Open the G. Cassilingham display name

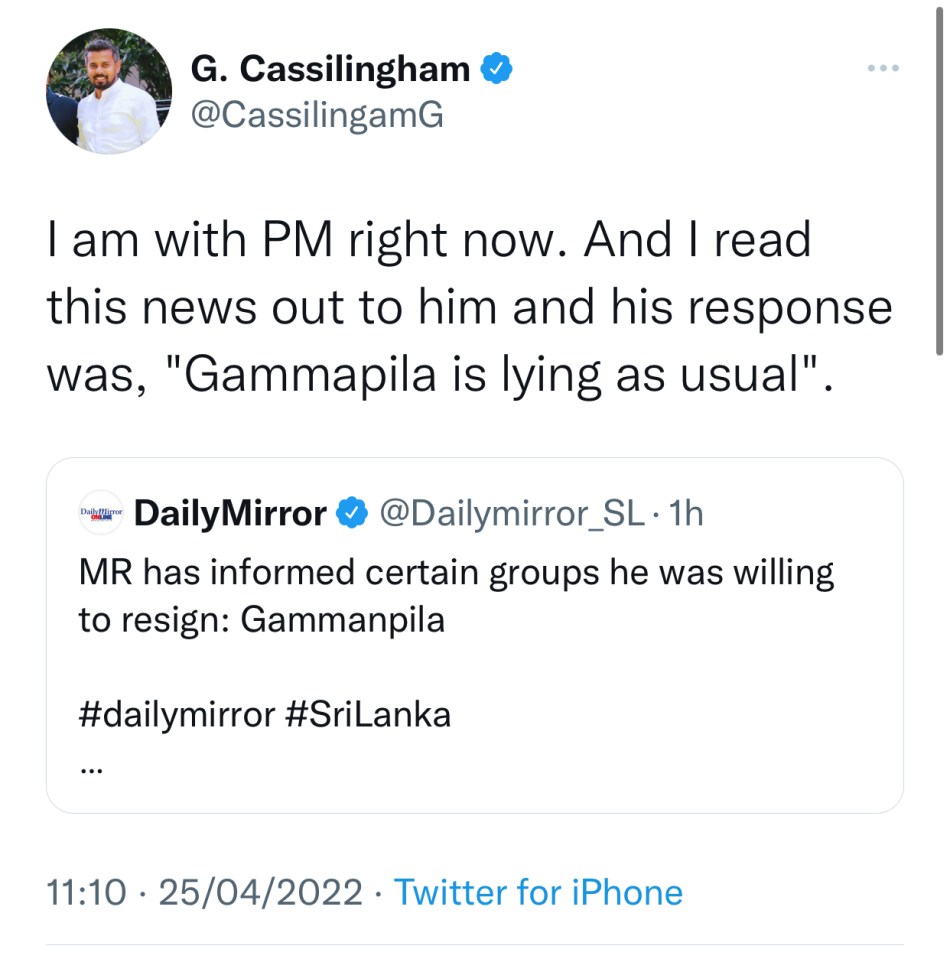click(x=330, y=69)
